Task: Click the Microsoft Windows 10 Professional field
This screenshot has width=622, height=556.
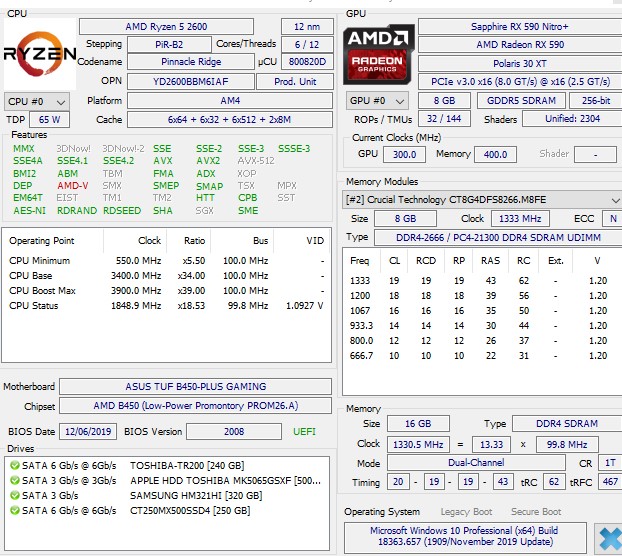Action: pyautogui.click(x=465, y=537)
